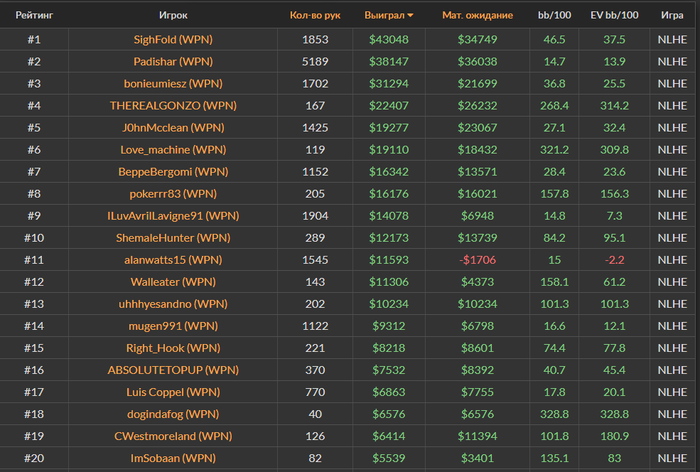
Task: Select the 95.1 EV bb/100 value
Action: coord(614,238)
